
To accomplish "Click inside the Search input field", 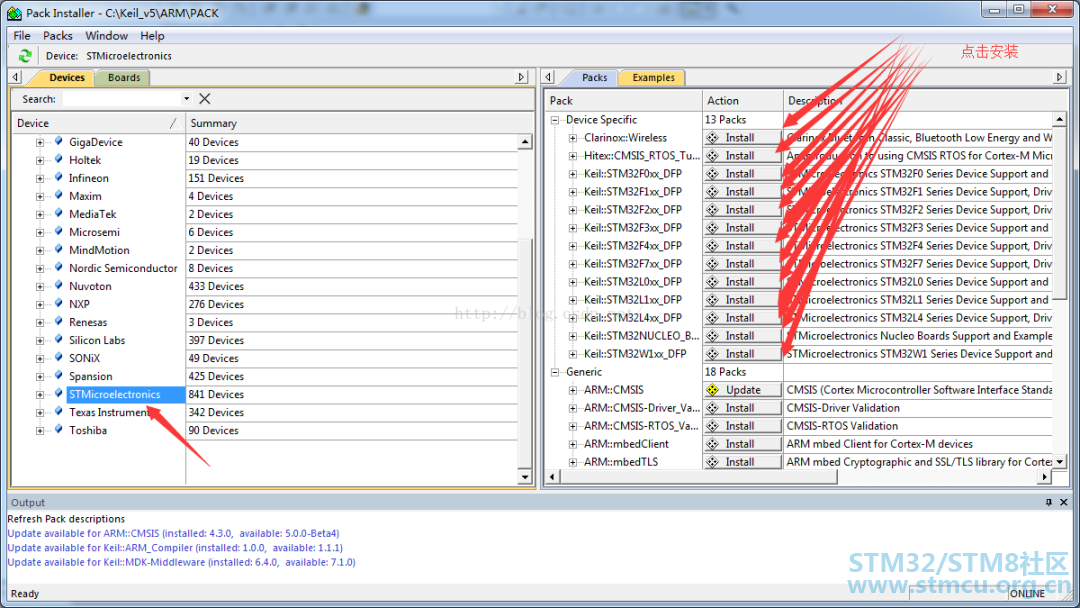I will pyautogui.click(x=122, y=99).
